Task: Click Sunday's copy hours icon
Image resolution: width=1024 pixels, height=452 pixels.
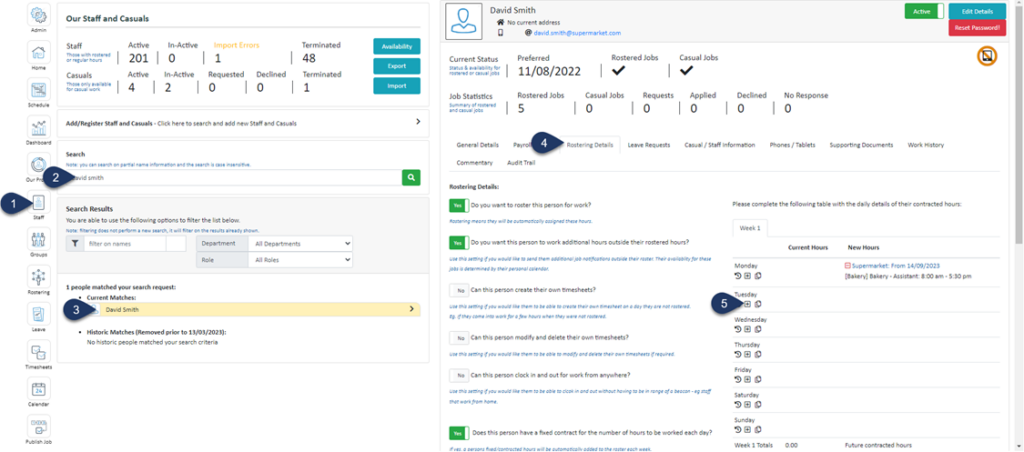Action: [758, 430]
